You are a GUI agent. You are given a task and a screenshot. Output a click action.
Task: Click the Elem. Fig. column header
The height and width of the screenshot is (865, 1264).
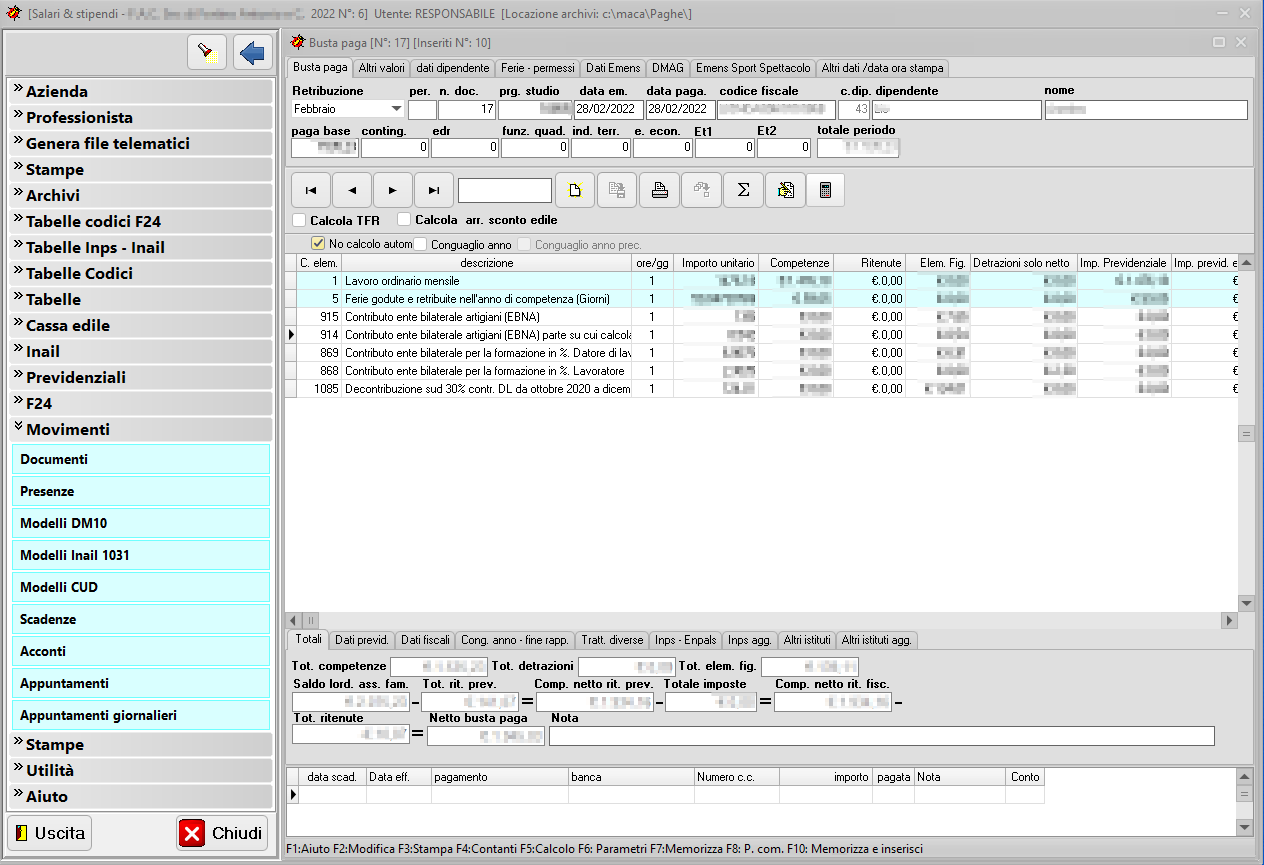938,263
